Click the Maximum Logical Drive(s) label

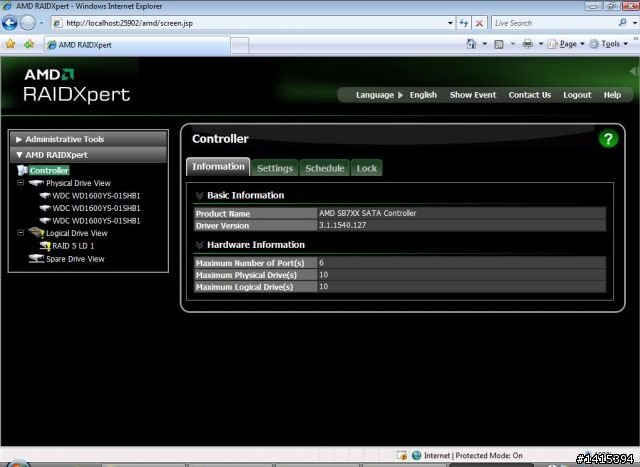[x=244, y=287]
